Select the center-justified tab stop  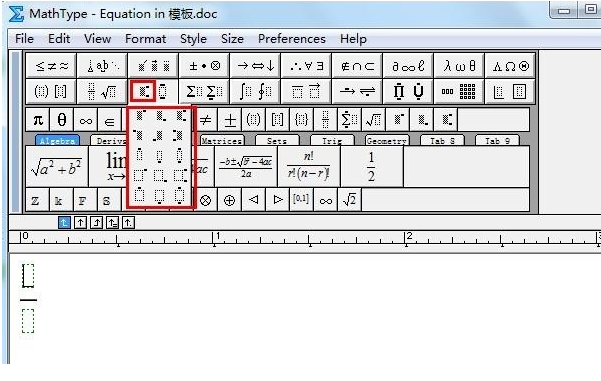click(80, 222)
